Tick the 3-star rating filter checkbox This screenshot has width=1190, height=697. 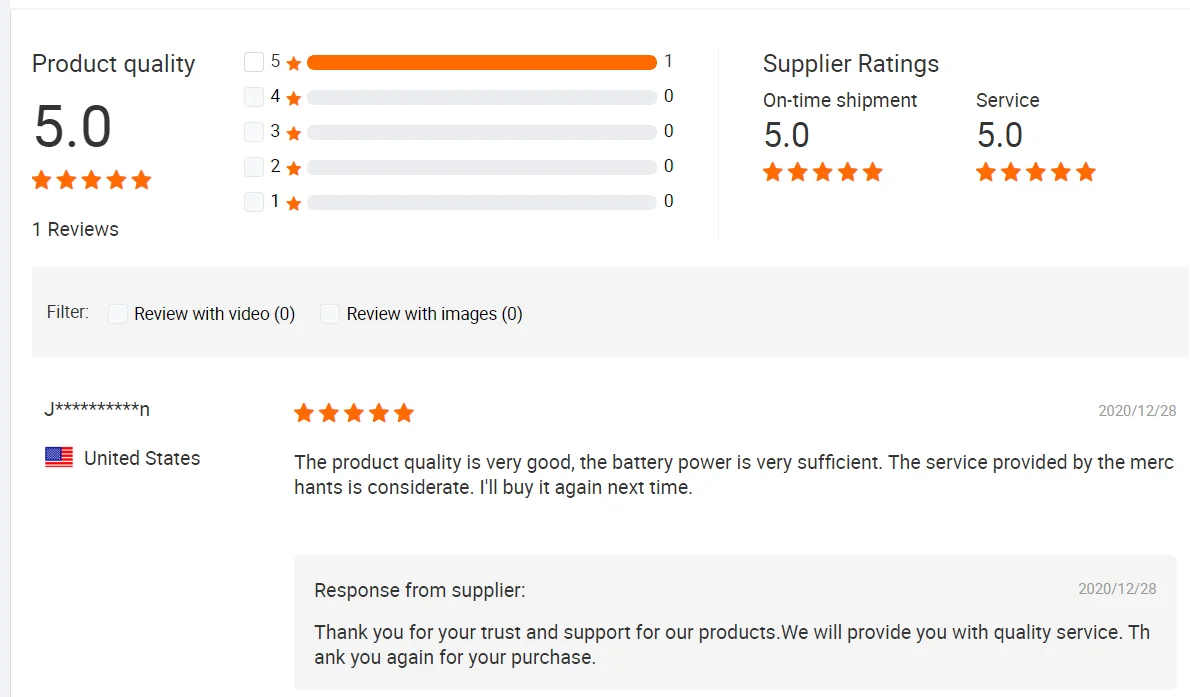click(254, 132)
